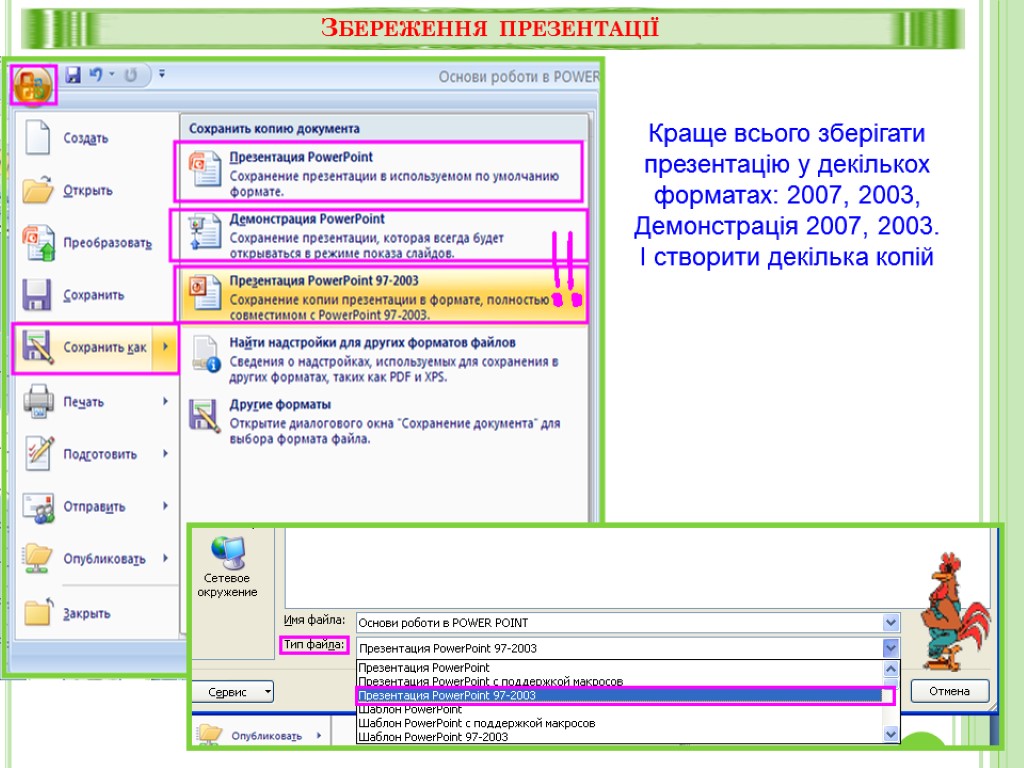The image size is (1024, 768).
Task: Open the Customize Quick Access Toolbar arrow
Action: [162, 74]
